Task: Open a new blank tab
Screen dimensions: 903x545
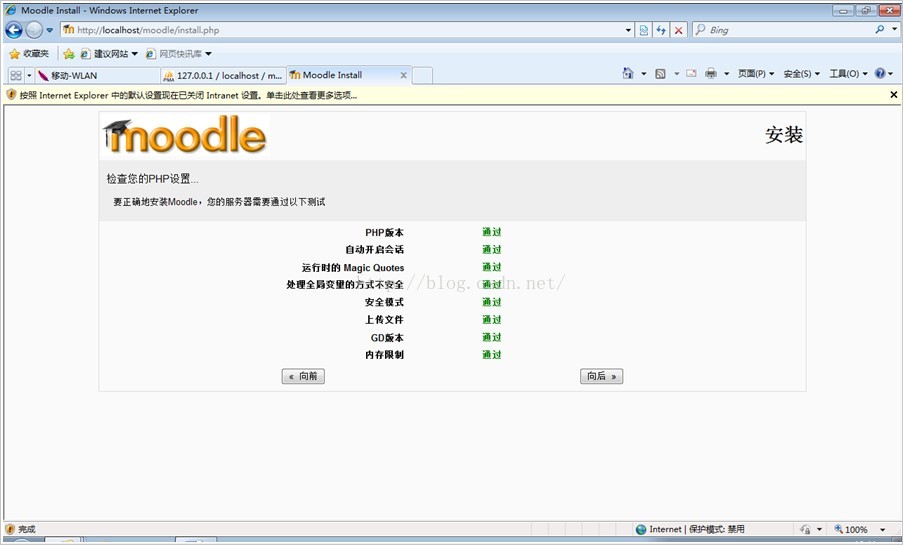Action: click(422, 75)
